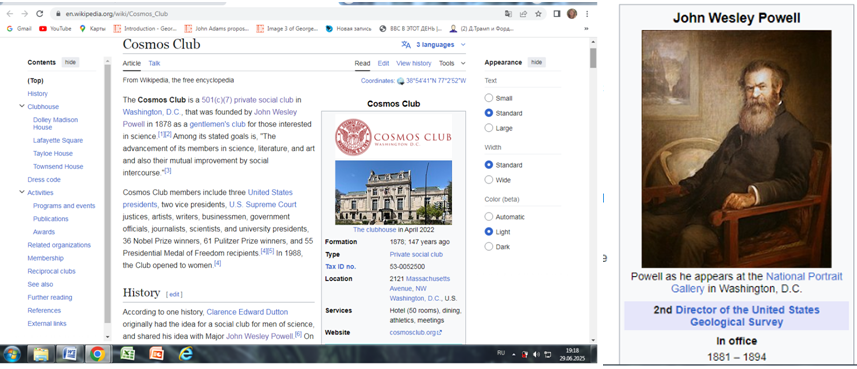The height and width of the screenshot is (369, 857).
Task: Open Chrome's three-dot menu
Action: click(588, 14)
